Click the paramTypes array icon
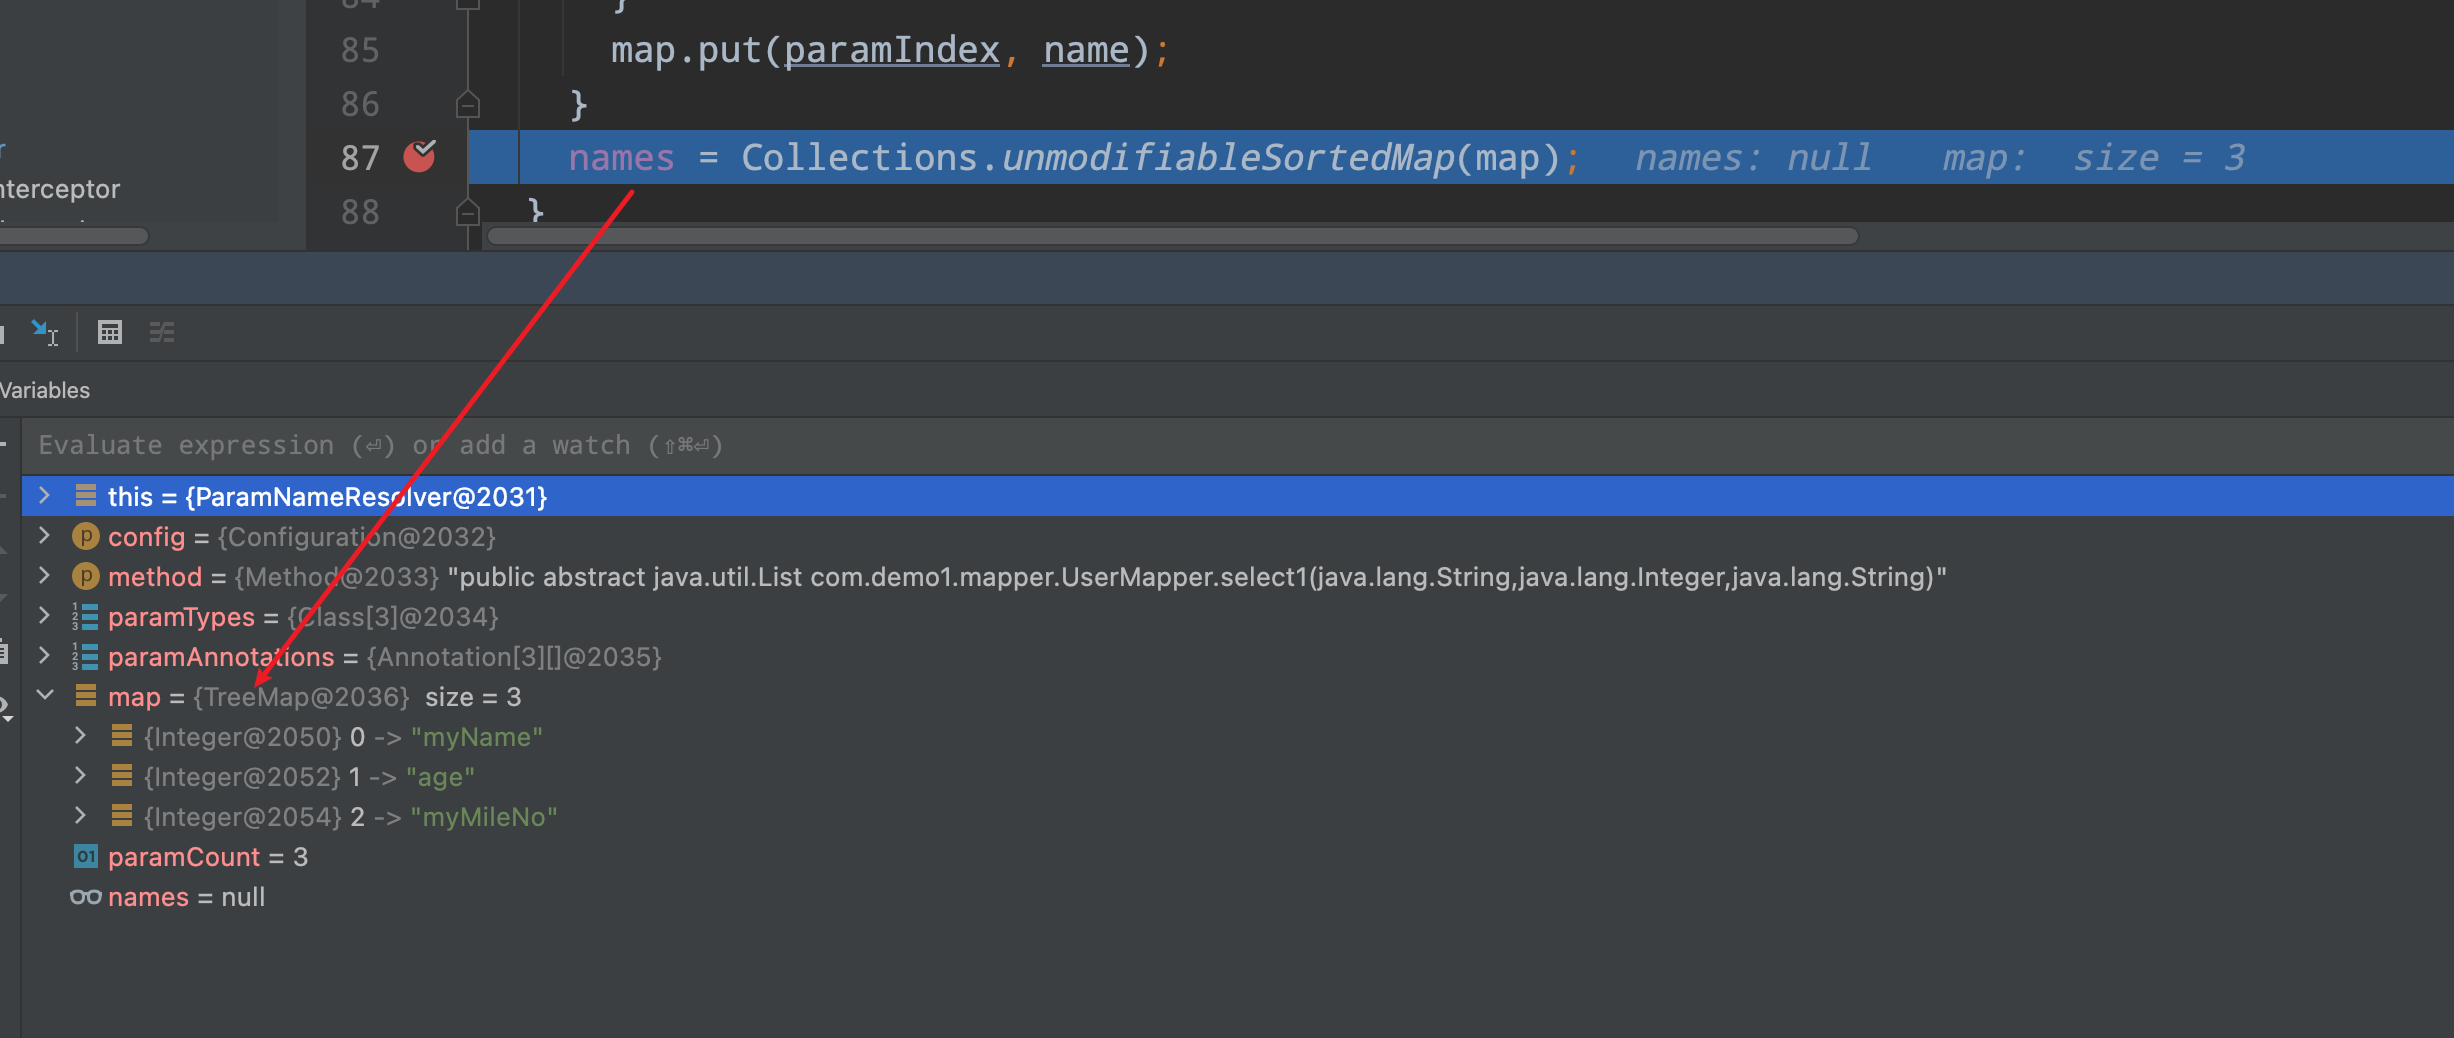Screen dimensions: 2454x1038 point(86,617)
